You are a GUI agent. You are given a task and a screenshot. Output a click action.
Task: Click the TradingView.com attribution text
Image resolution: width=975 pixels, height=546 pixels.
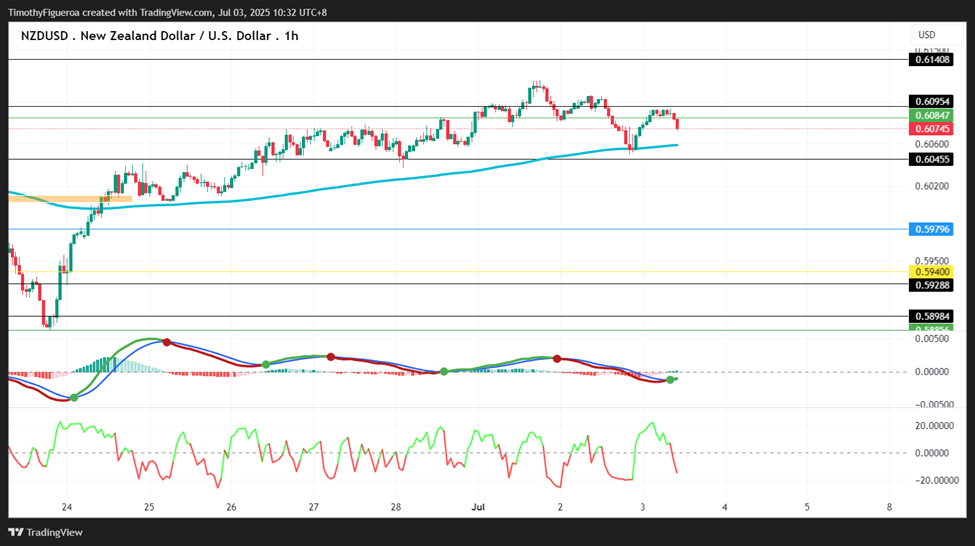coord(176,12)
